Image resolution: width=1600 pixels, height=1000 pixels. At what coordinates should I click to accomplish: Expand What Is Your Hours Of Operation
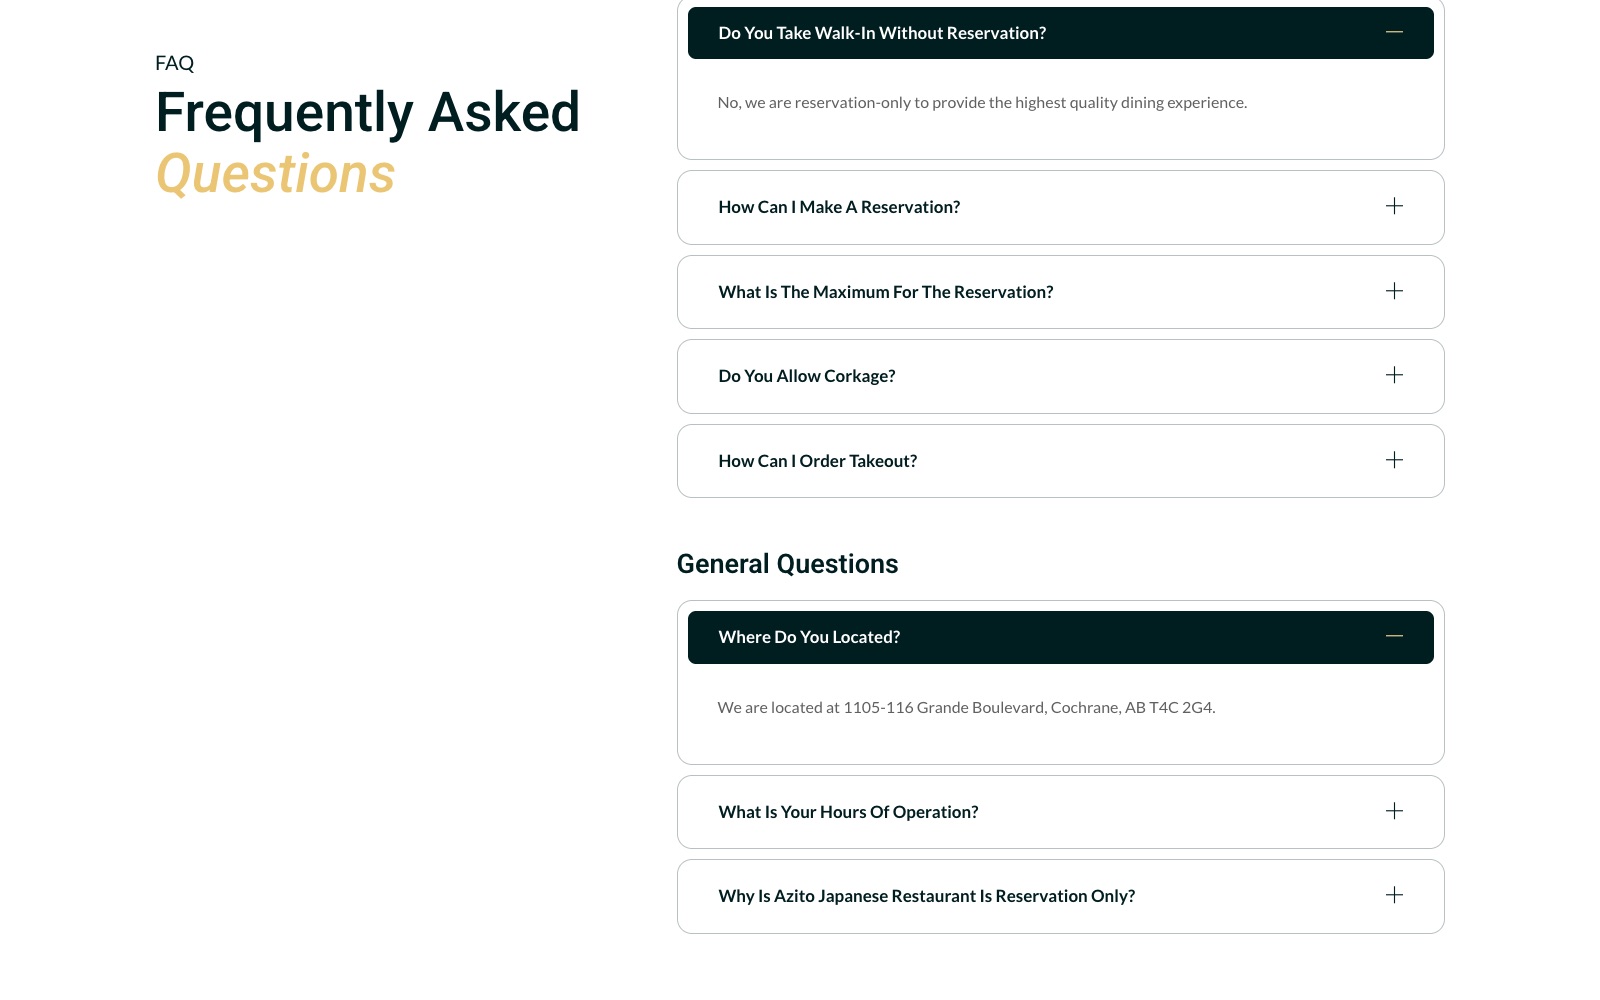(1060, 812)
